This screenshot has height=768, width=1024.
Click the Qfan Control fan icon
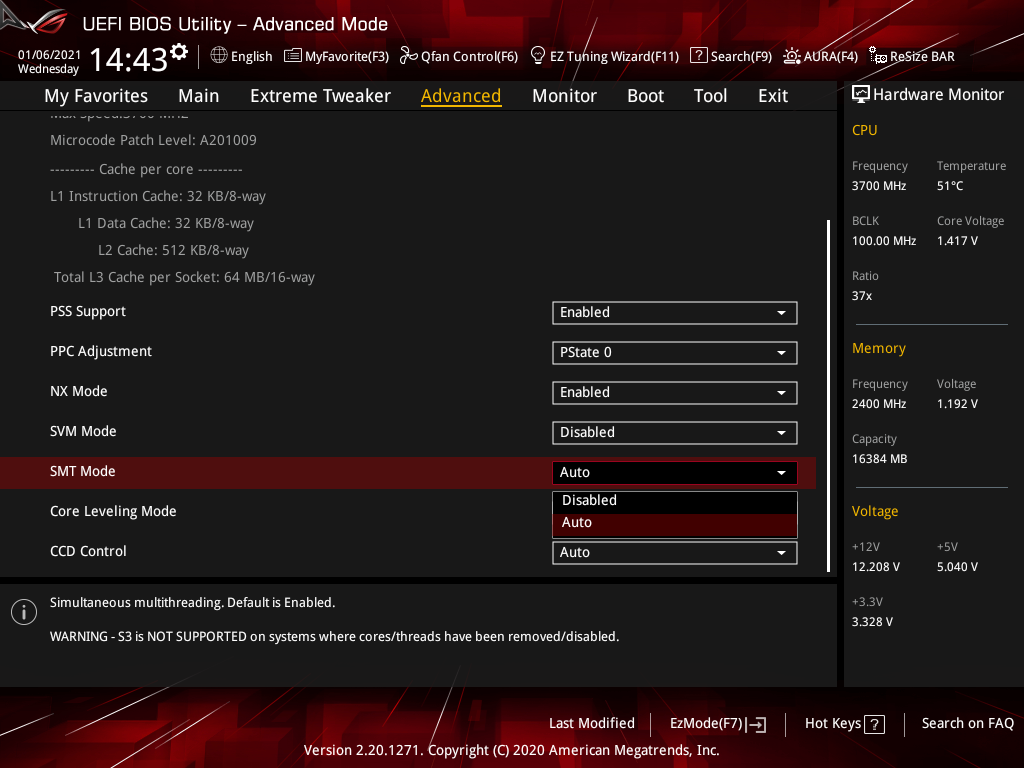click(x=408, y=56)
